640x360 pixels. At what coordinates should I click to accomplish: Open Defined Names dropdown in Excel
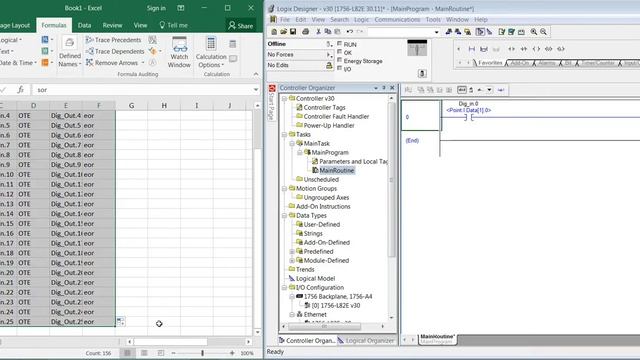(69, 52)
